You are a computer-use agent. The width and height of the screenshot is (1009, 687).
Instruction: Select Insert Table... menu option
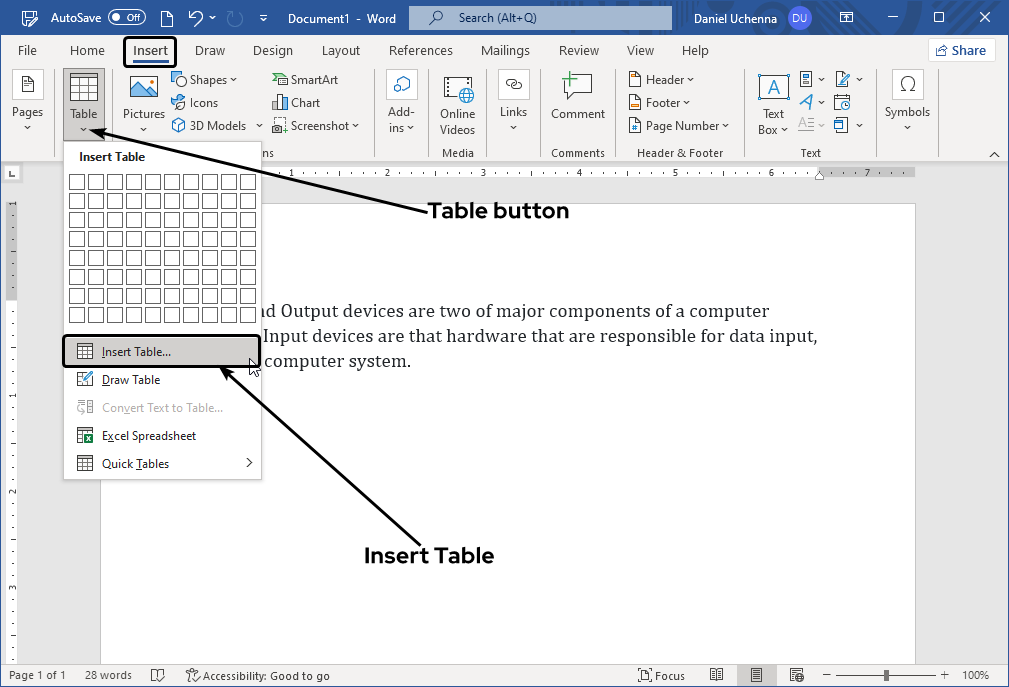coord(136,352)
